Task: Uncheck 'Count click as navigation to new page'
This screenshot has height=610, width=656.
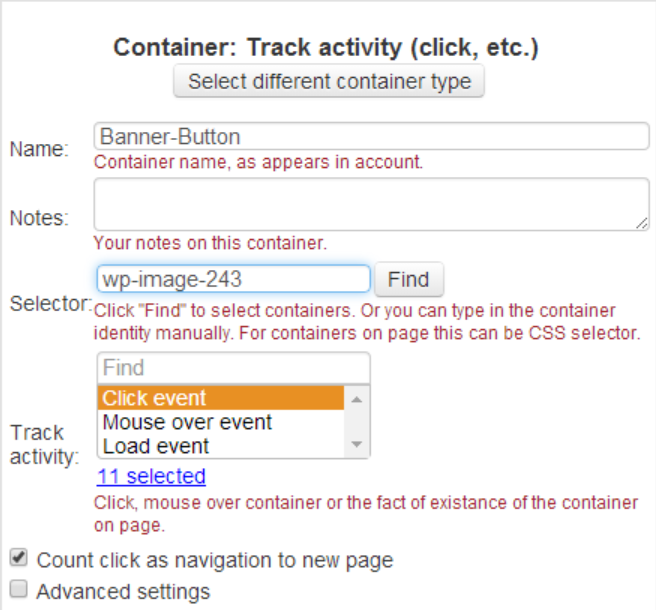Action: 18,559
